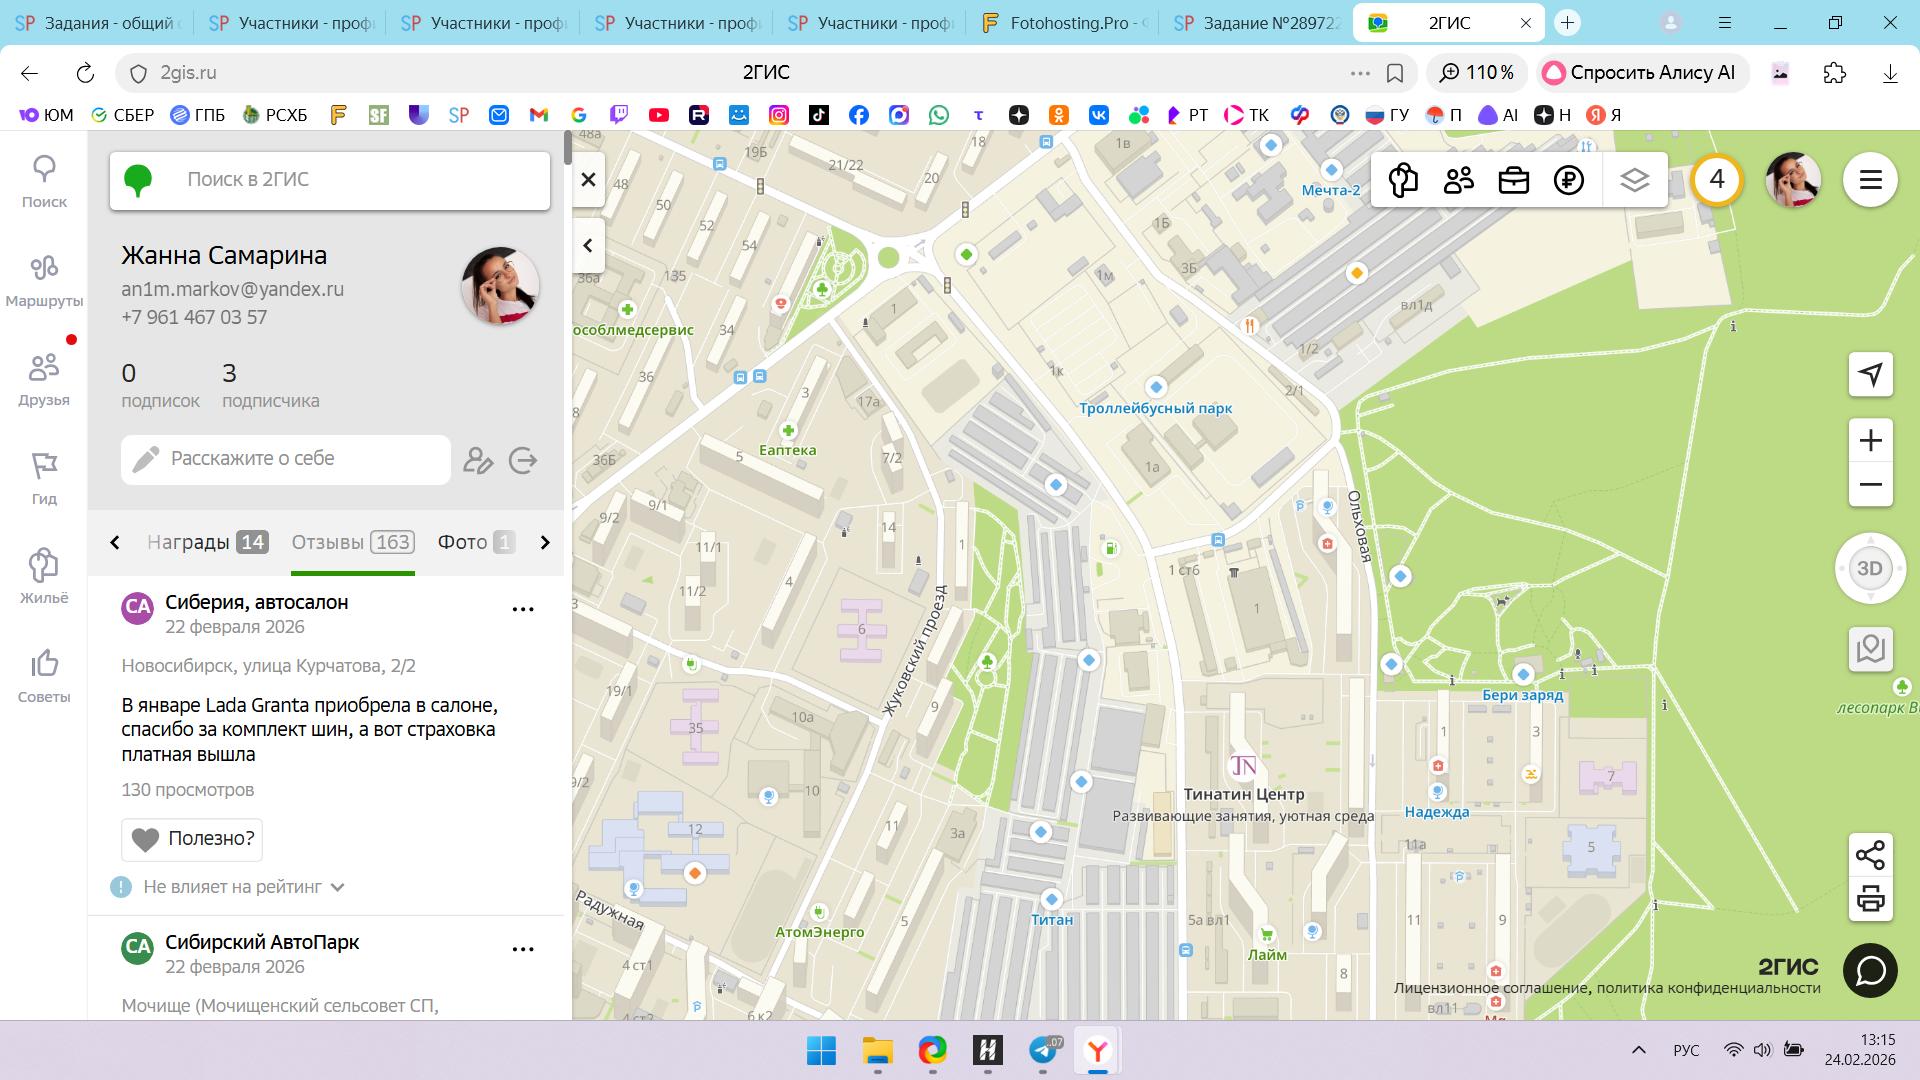Click the map layers icon
This screenshot has width=1920, height=1080.
tap(1634, 180)
